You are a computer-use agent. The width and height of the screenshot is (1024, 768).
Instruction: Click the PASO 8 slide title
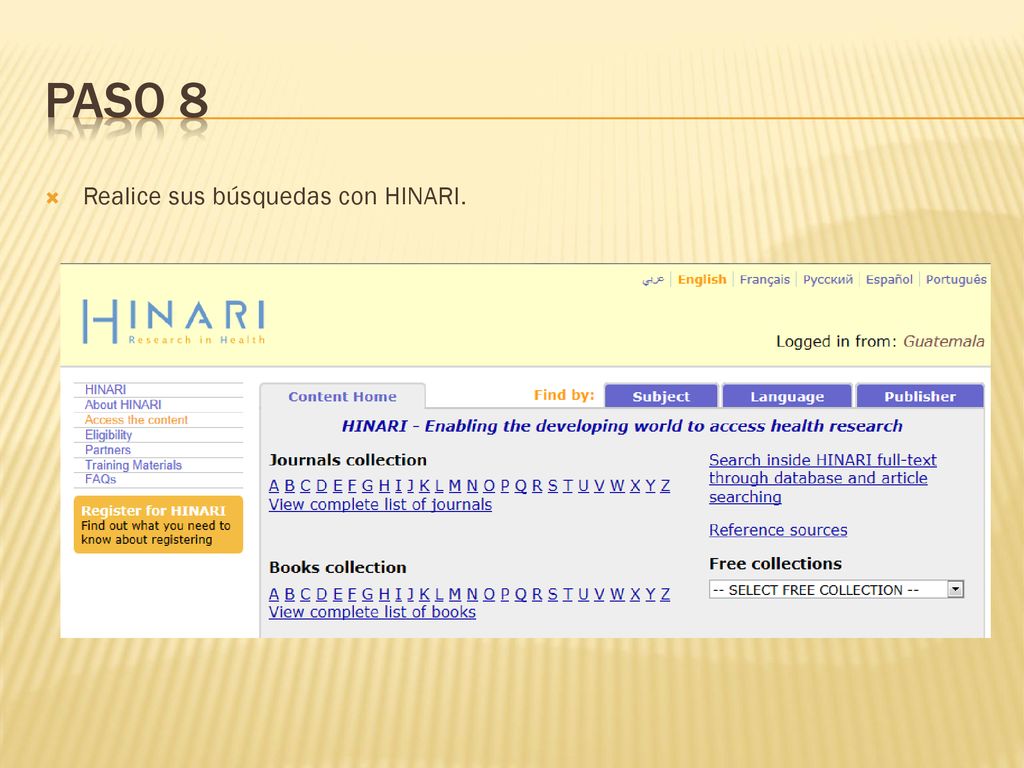(x=127, y=101)
